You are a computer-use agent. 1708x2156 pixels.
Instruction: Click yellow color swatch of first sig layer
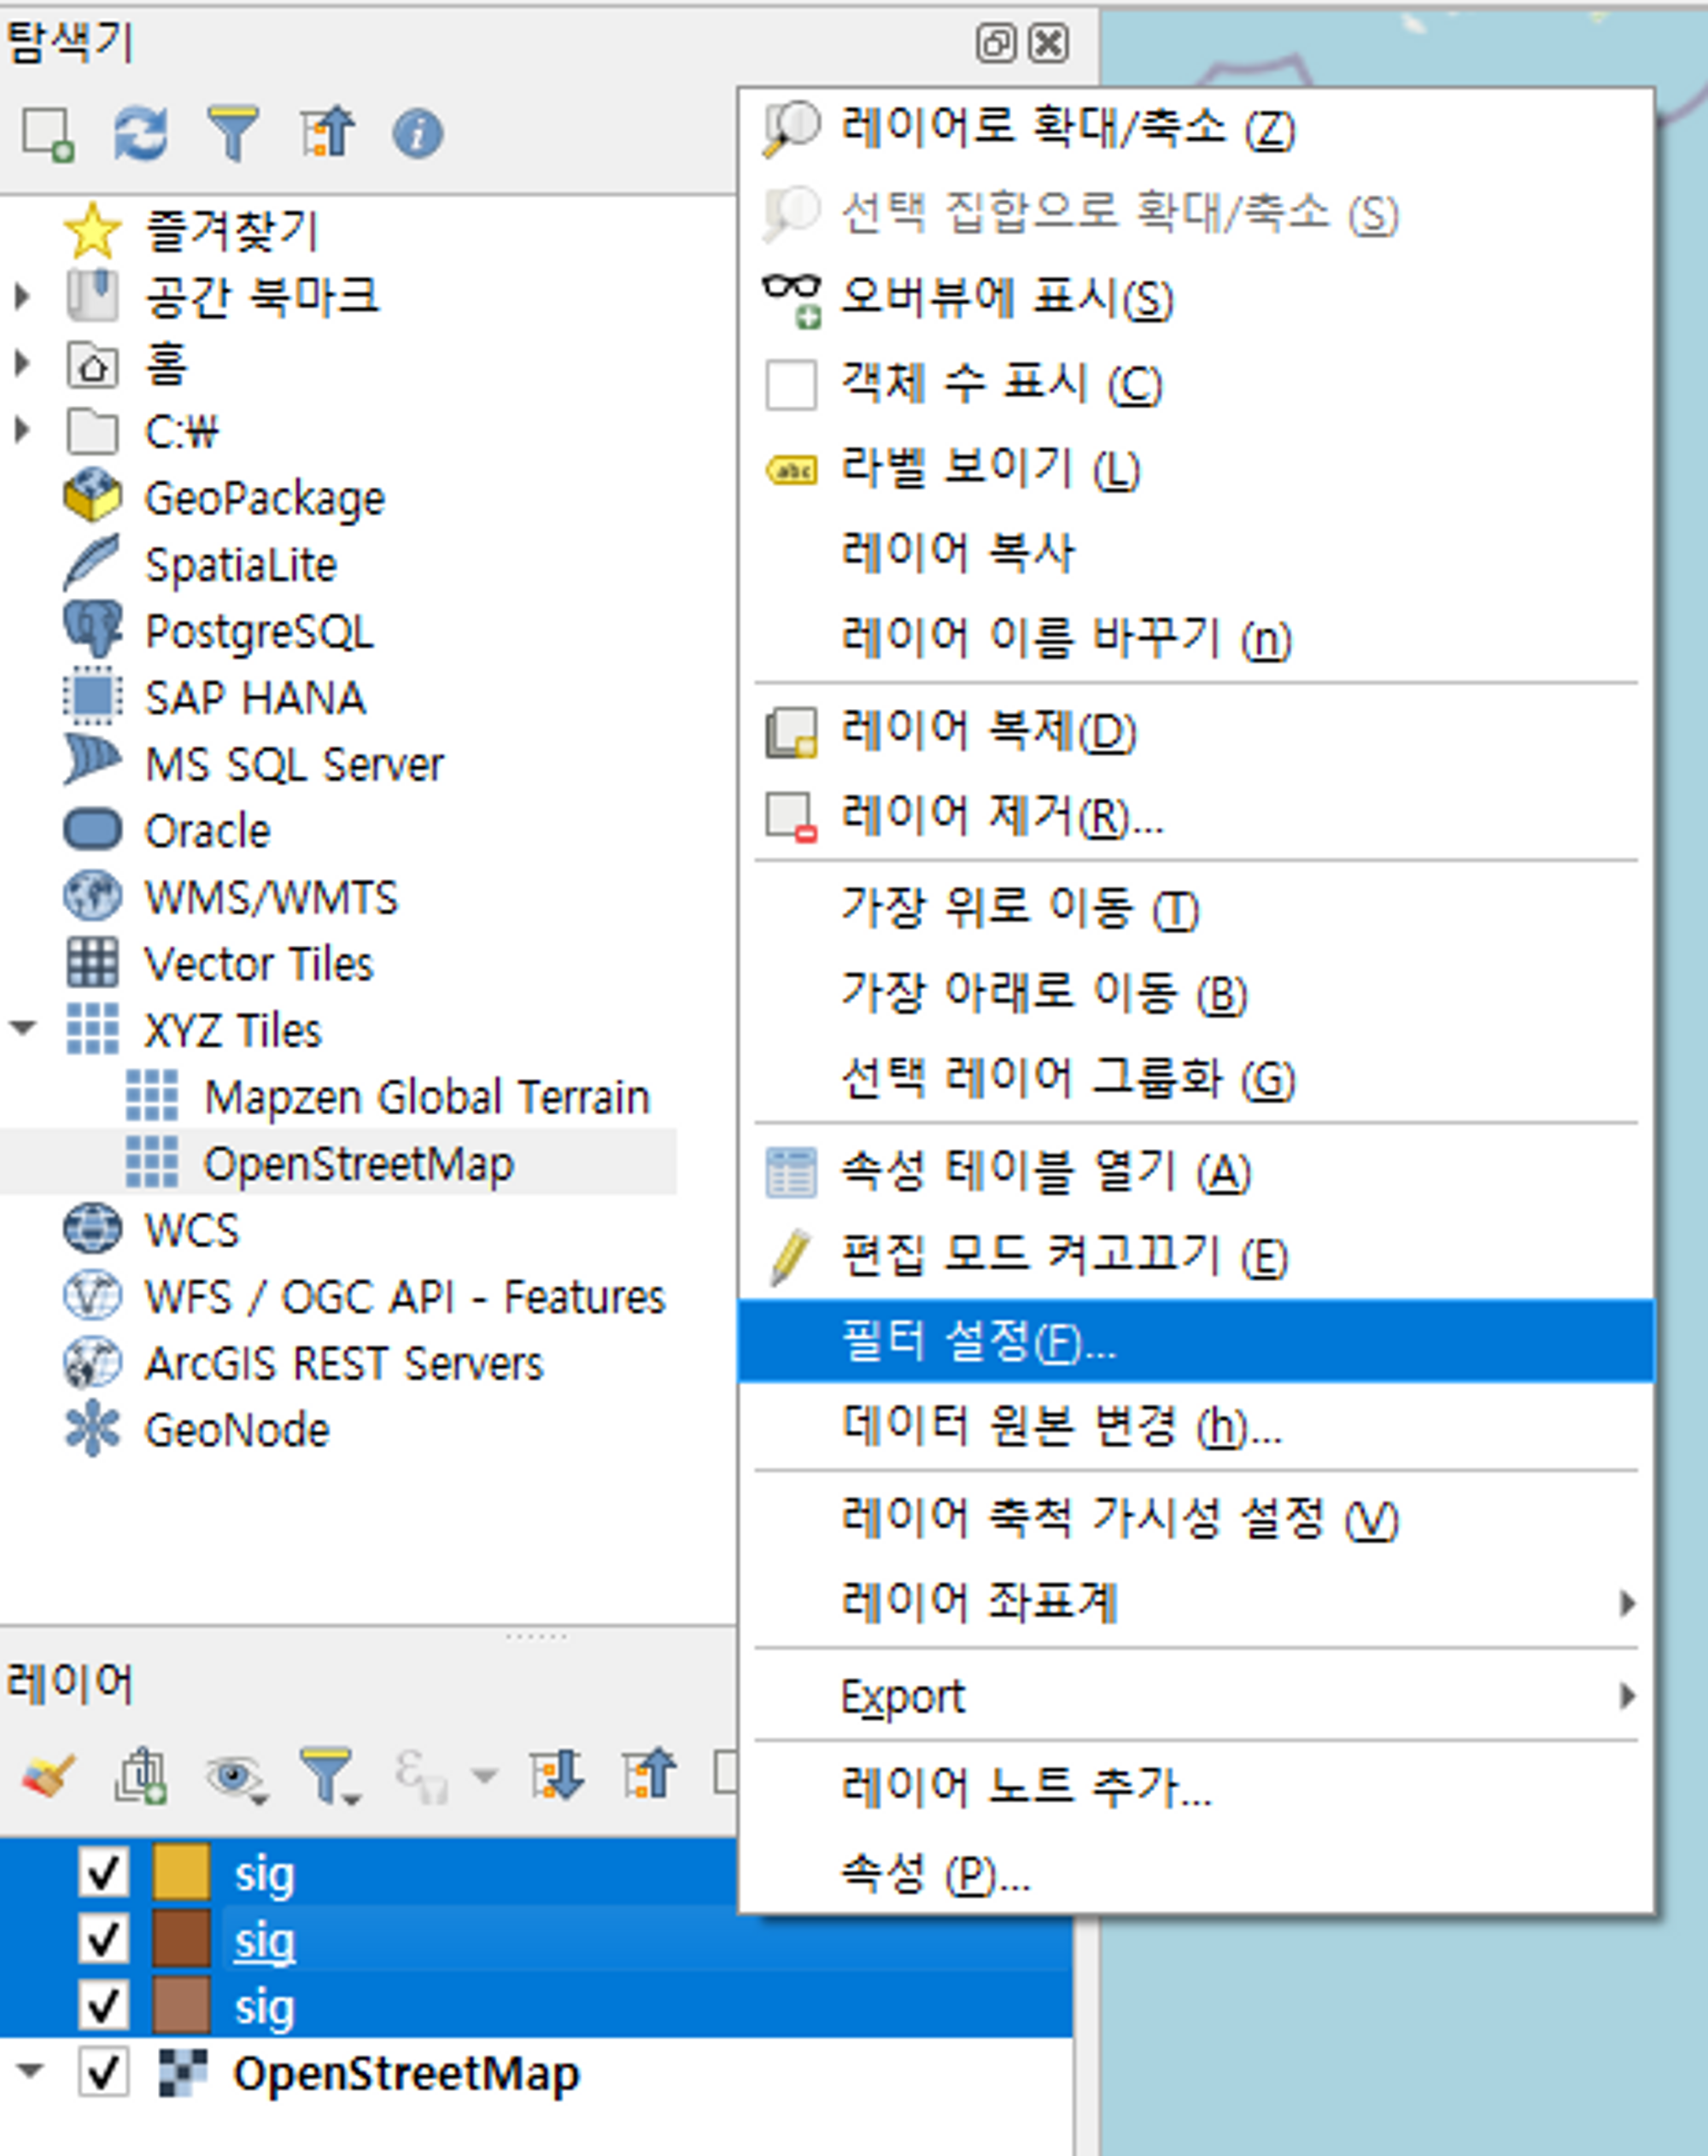[182, 1872]
